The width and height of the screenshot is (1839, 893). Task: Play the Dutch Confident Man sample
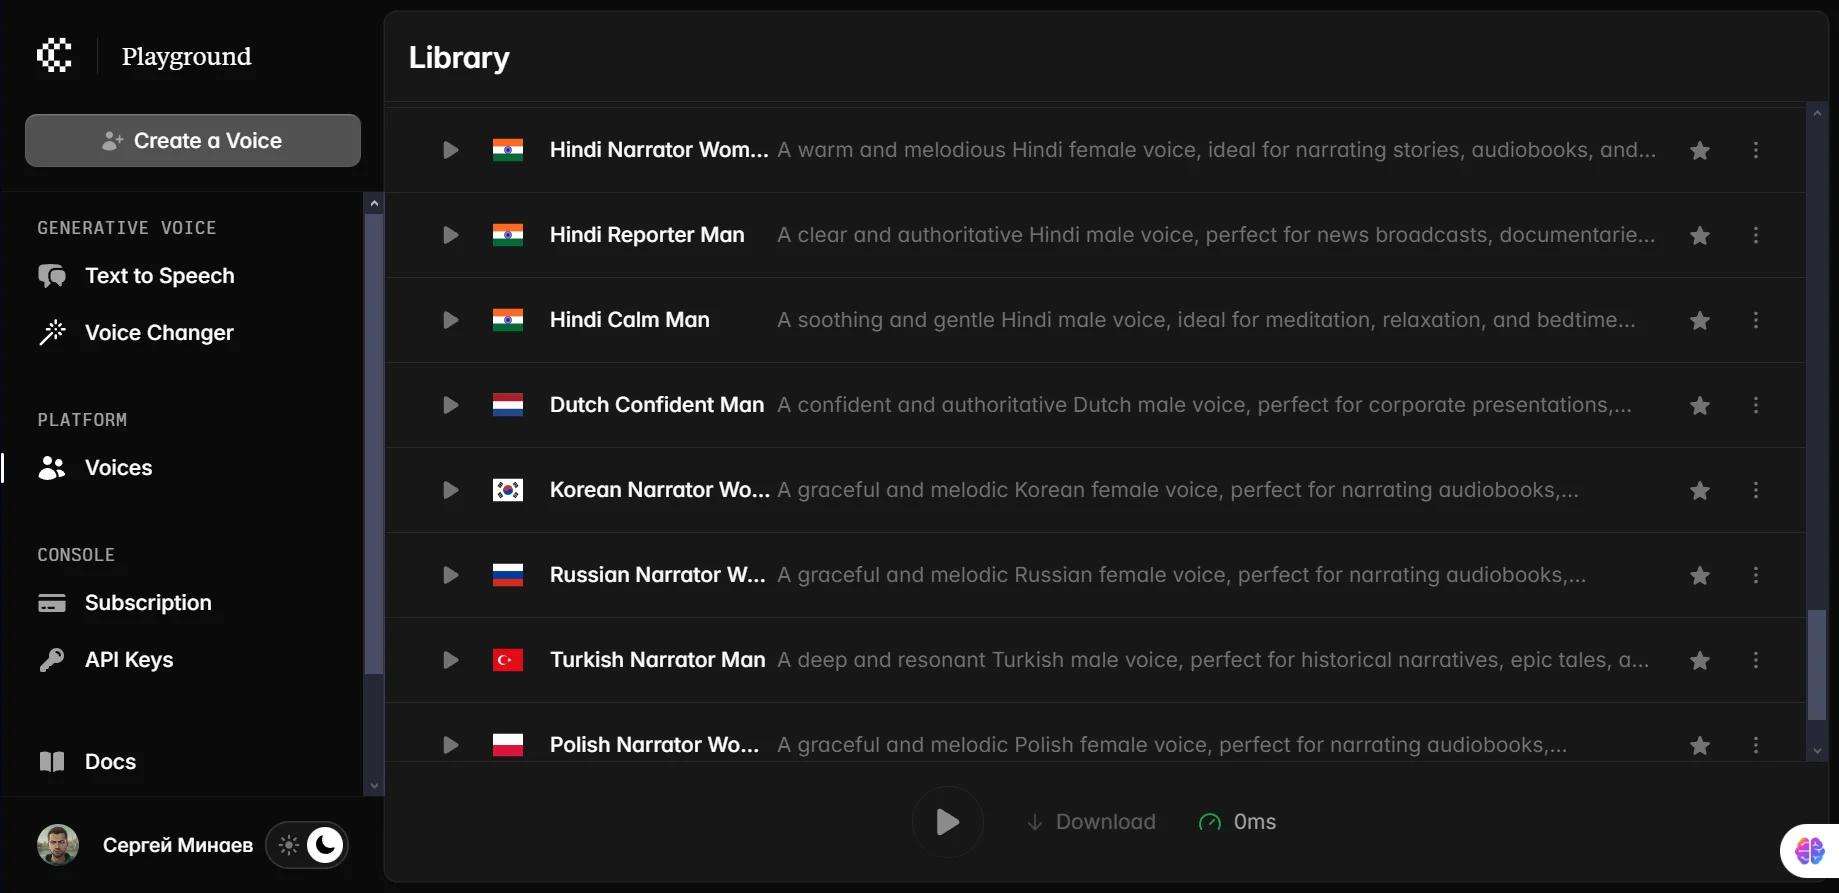(x=450, y=405)
